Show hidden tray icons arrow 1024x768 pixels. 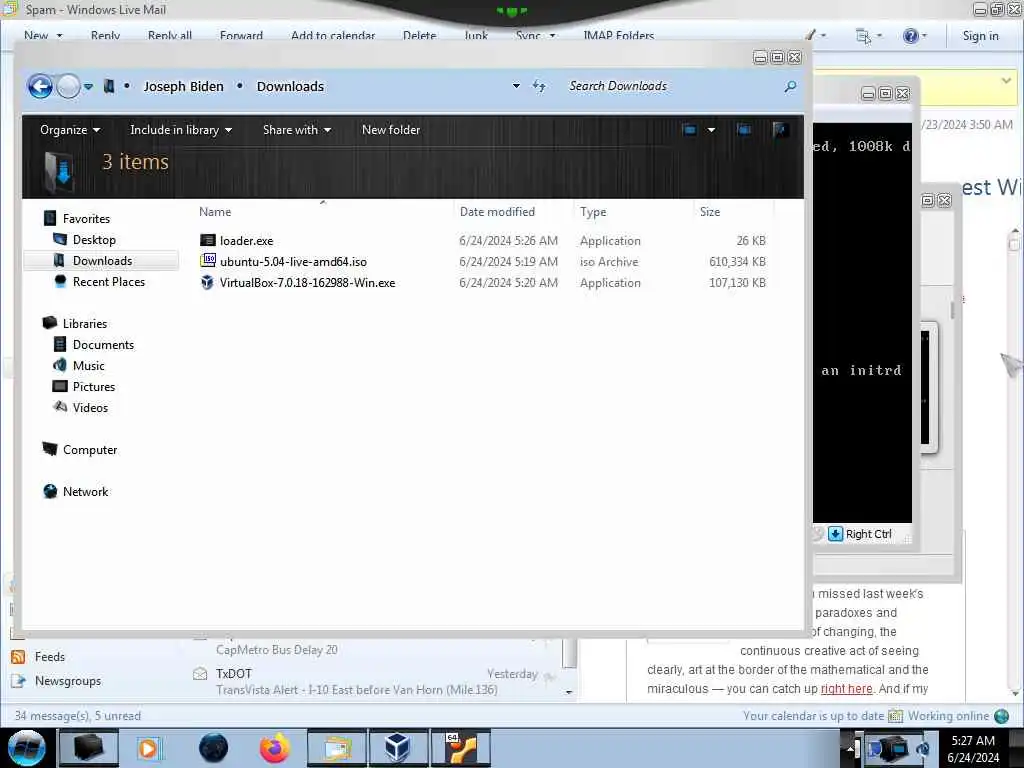852,748
